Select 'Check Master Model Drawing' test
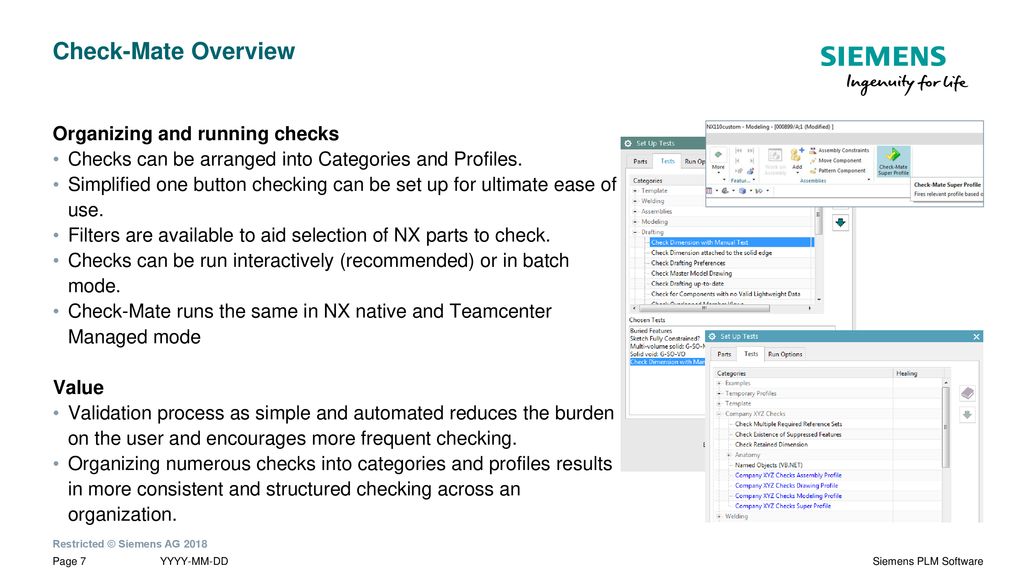This screenshot has width=1024, height=576. 691,274
